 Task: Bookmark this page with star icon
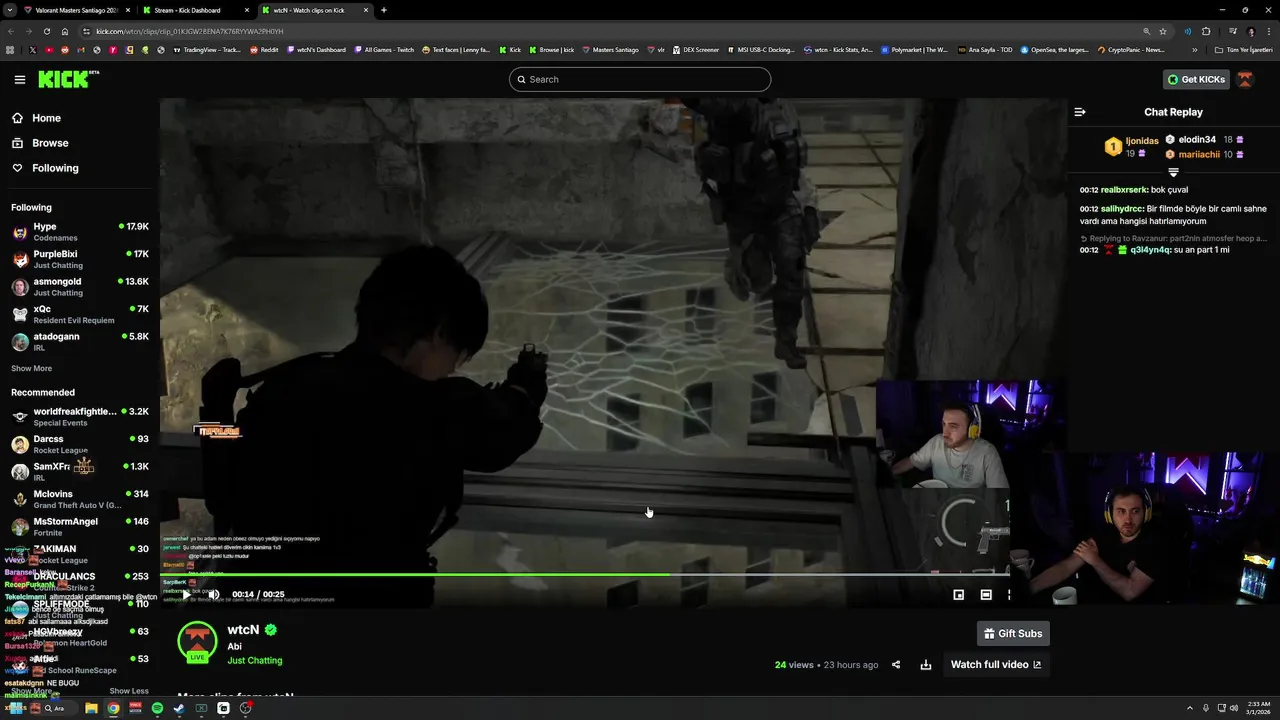click(x=1162, y=31)
